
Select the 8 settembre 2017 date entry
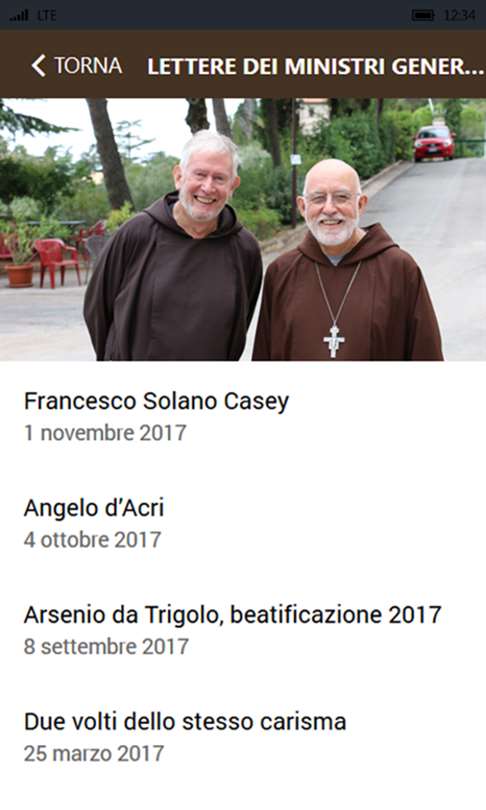pos(106,647)
